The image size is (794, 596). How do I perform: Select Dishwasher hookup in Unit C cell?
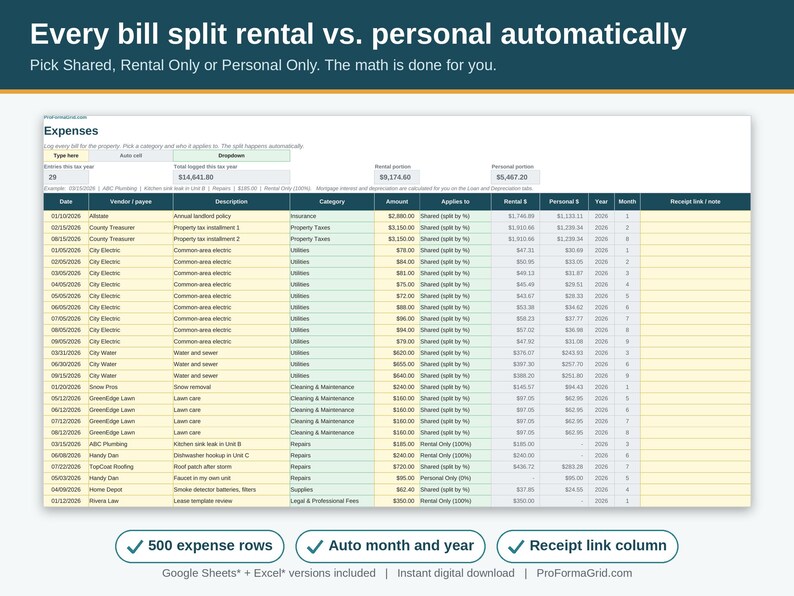point(231,456)
